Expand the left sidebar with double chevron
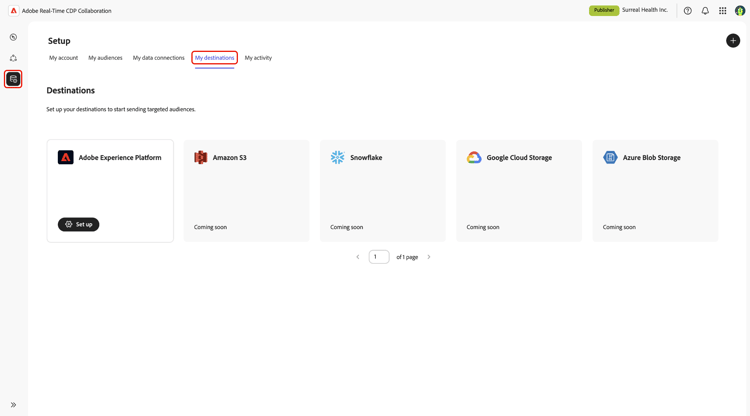Screen dimensions: 750x416 coord(13,405)
